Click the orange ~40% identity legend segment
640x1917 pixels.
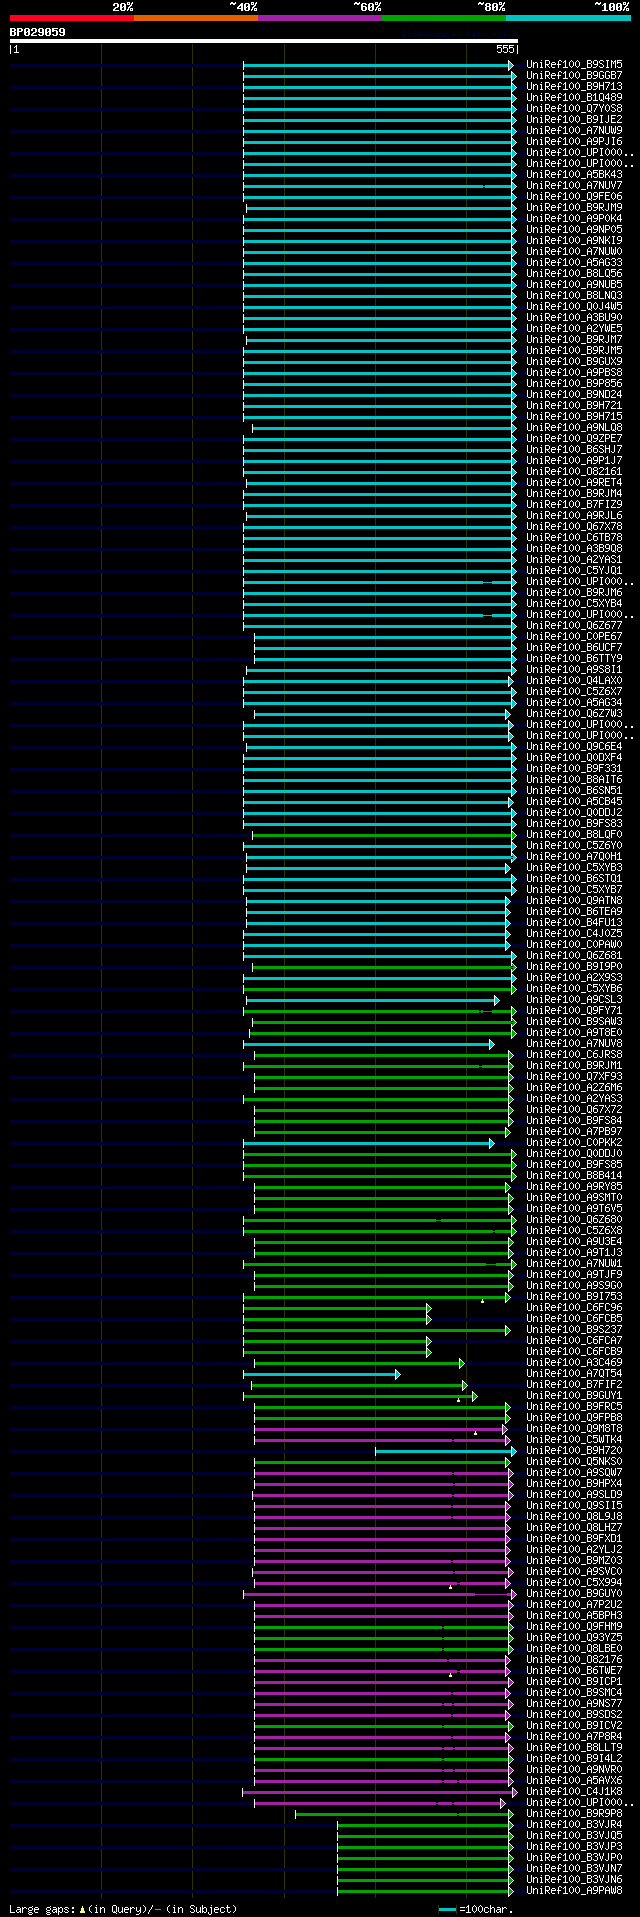click(195, 18)
